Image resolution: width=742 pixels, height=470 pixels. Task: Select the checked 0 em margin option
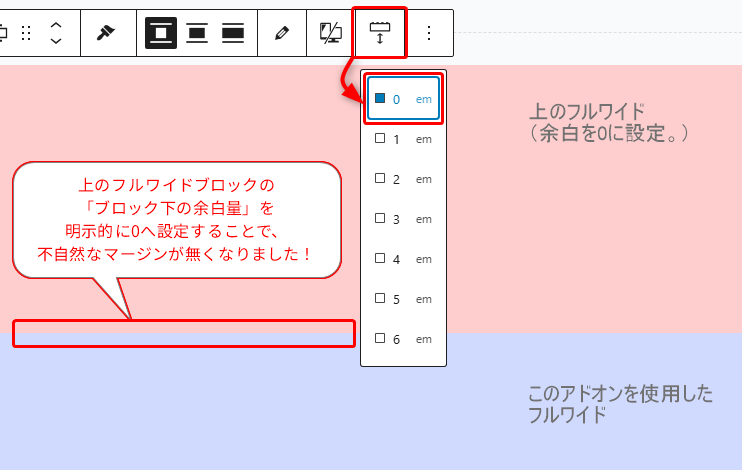[x=403, y=99]
